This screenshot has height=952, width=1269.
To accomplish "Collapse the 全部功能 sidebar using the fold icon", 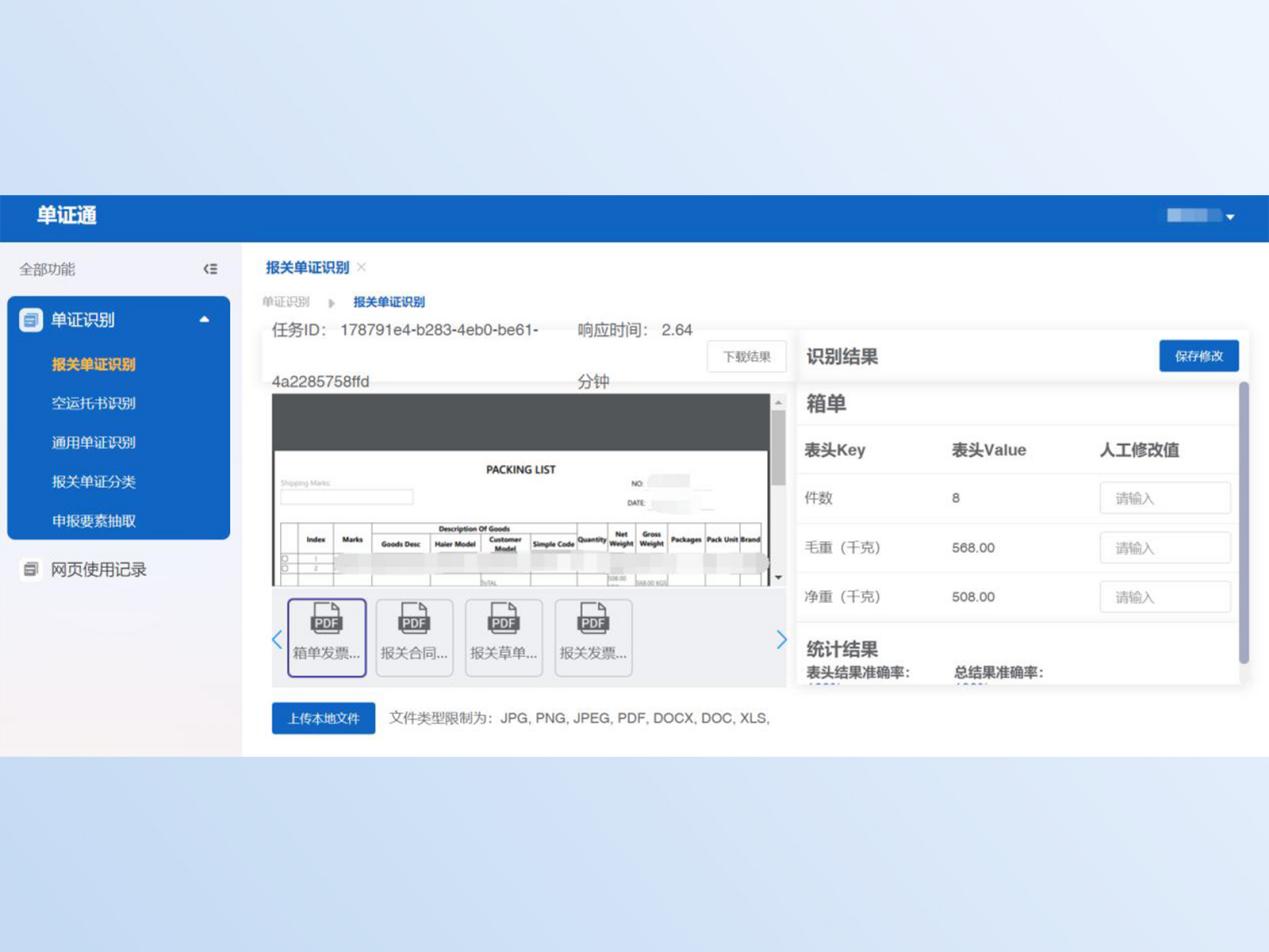I will pyautogui.click(x=210, y=269).
